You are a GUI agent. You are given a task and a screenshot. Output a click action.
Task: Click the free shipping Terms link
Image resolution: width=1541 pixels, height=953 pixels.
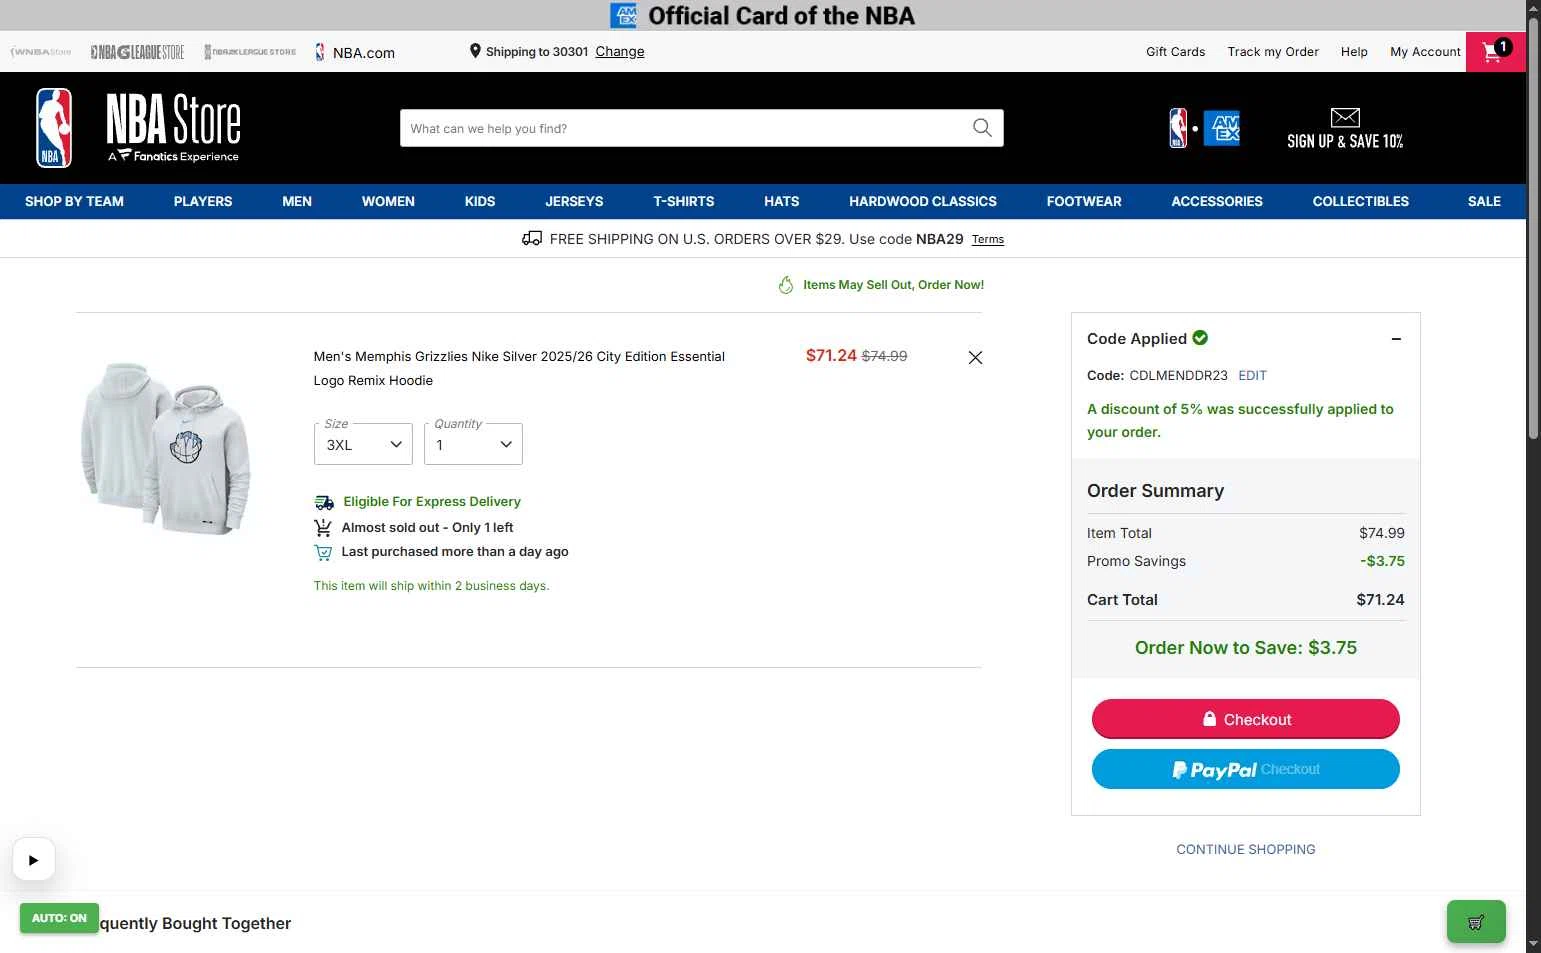988,239
